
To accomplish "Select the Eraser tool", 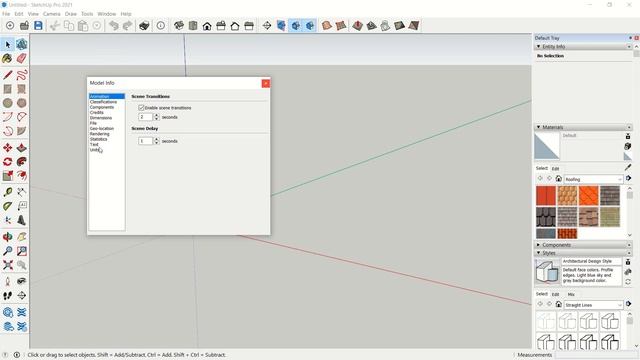I will pos(22,59).
